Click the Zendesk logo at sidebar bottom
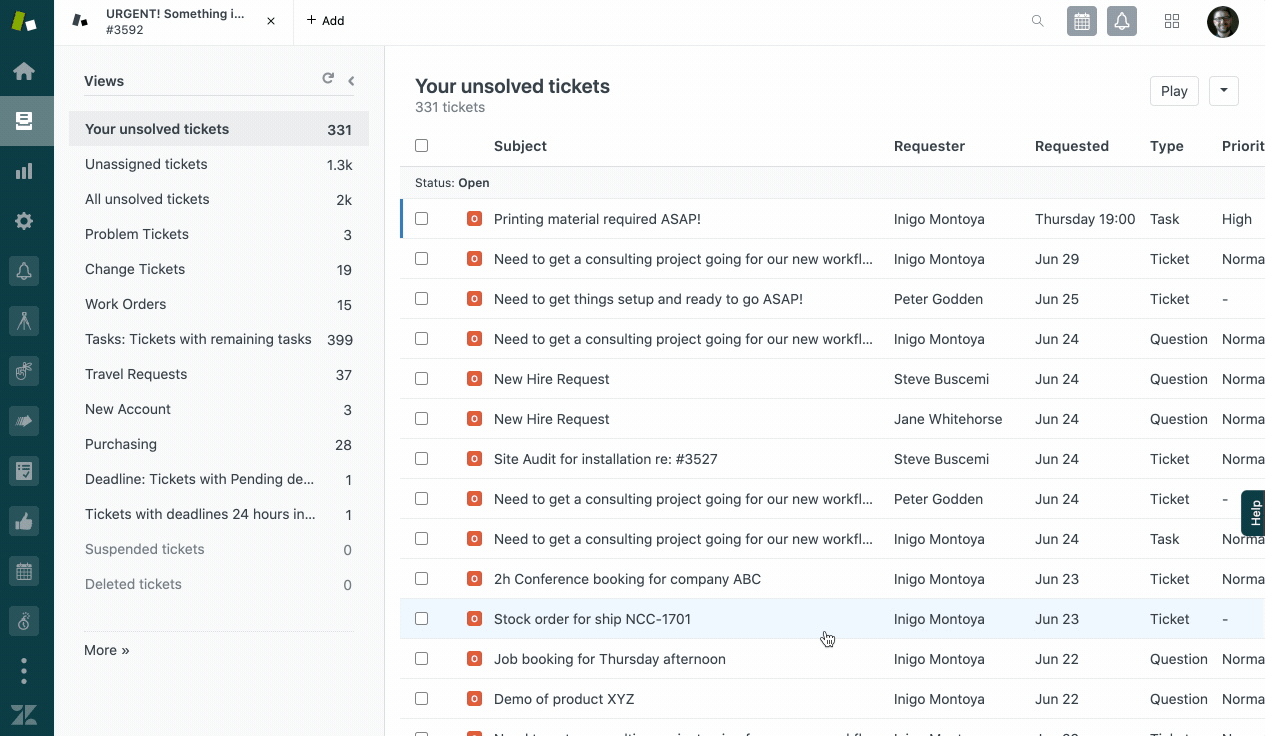This screenshot has height=736, width=1265. 24,714
